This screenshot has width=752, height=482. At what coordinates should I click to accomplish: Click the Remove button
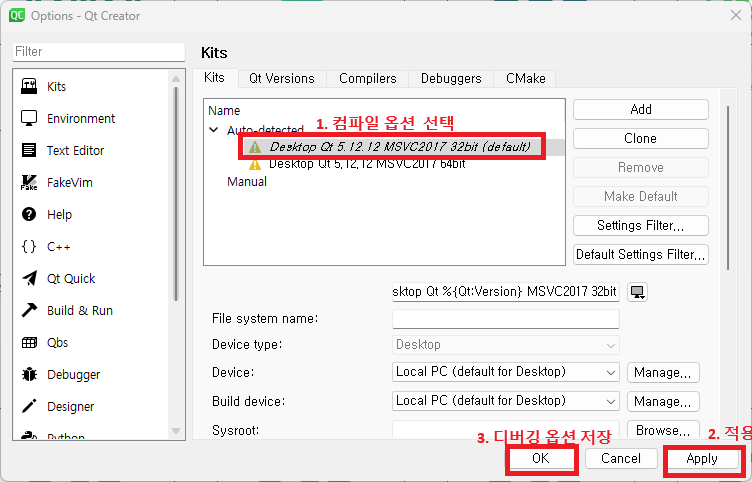coord(641,167)
